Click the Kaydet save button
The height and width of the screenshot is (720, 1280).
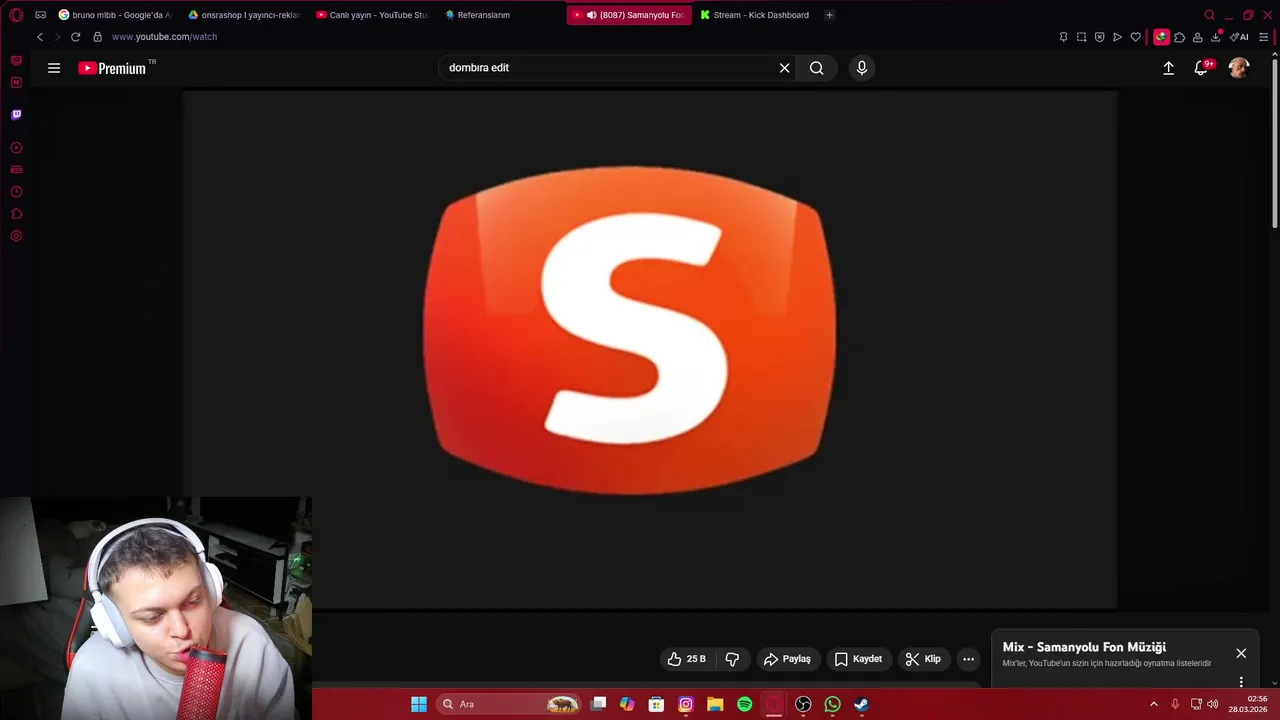tap(858, 659)
